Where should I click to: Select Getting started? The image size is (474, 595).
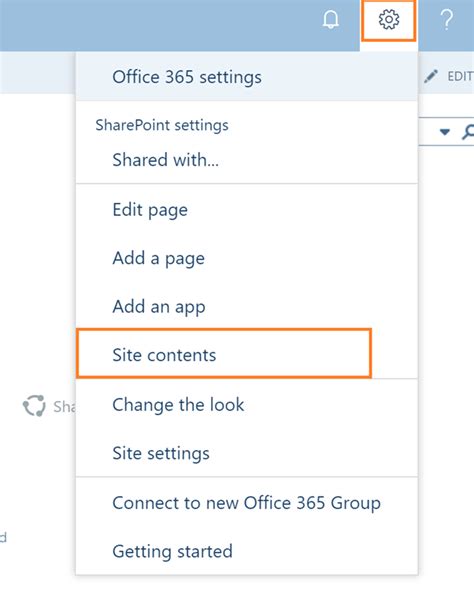click(247, 551)
